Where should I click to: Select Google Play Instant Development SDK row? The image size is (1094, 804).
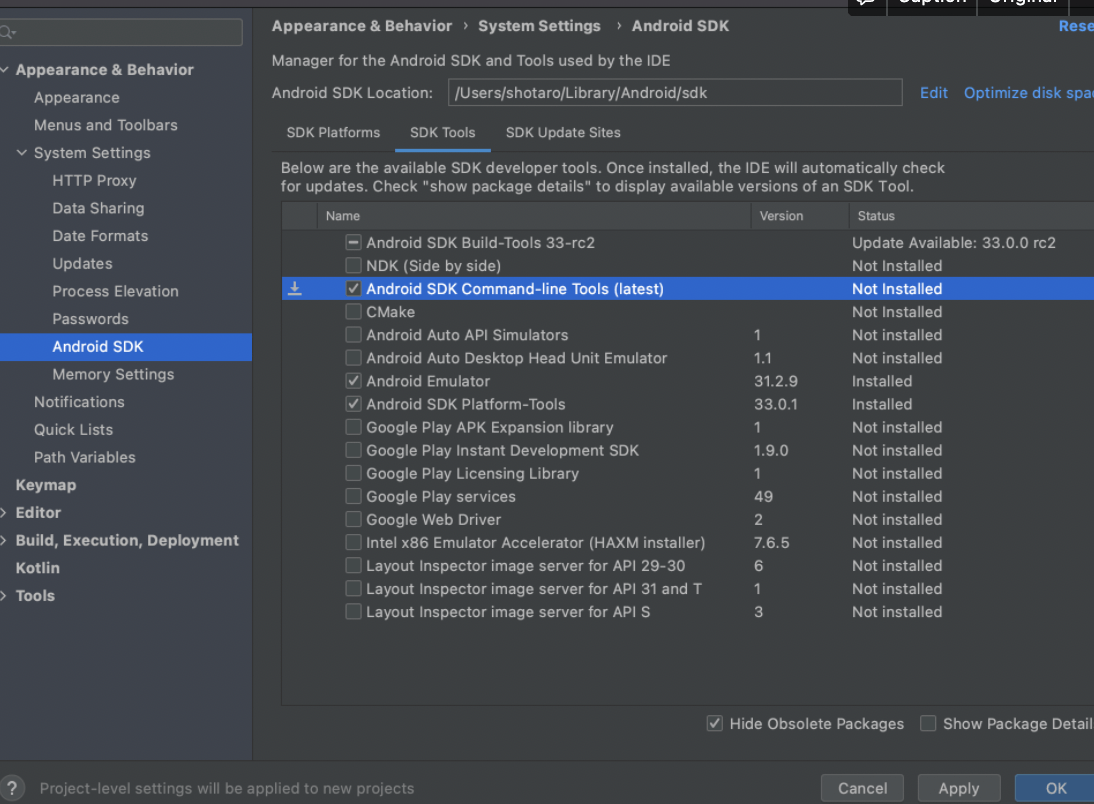click(688, 450)
